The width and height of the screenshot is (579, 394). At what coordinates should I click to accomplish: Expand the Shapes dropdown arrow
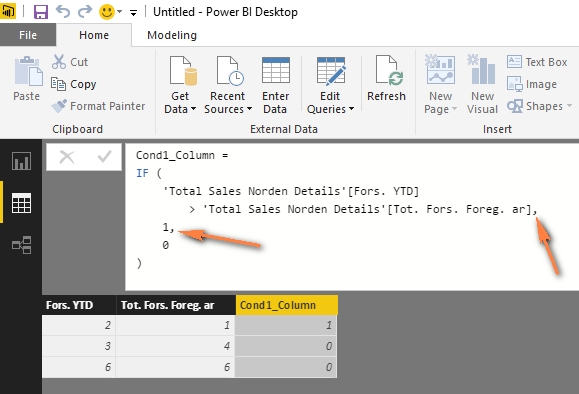pos(569,106)
